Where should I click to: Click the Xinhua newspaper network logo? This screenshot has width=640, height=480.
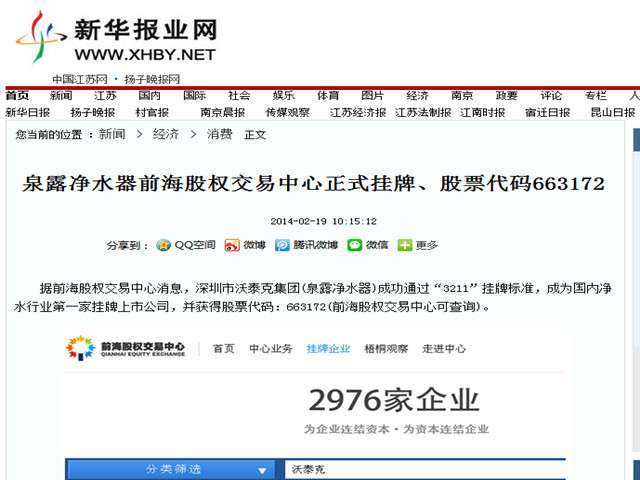116,37
